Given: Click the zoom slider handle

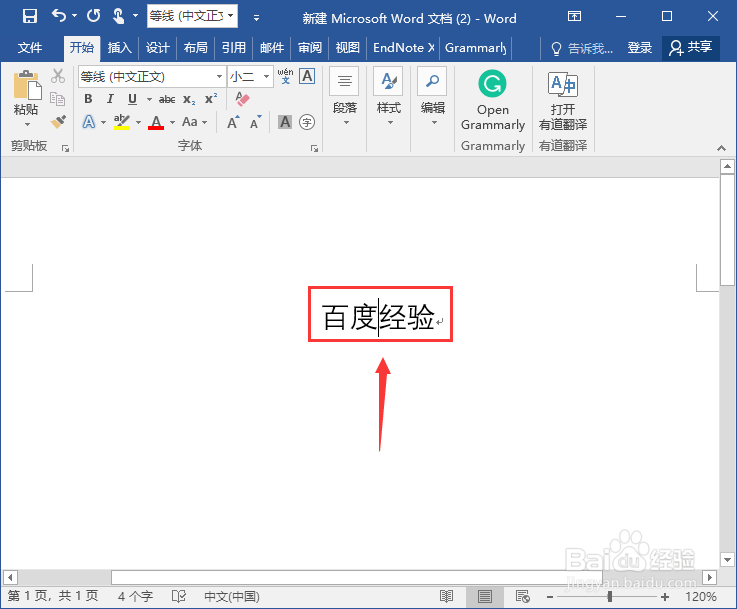Looking at the screenshot, I should (x=609, y=596).
